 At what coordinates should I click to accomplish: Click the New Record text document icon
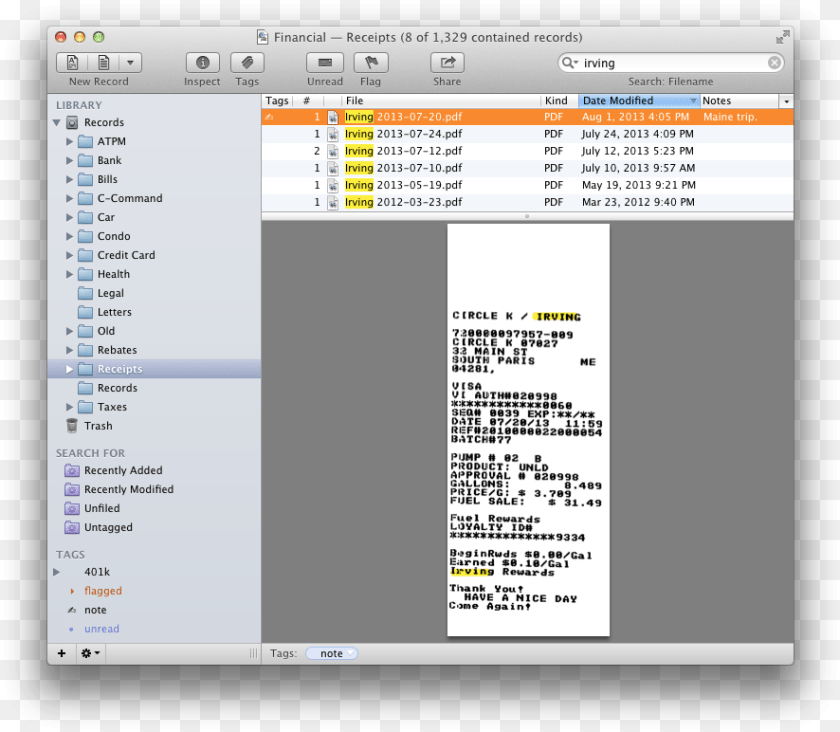pos(103,63)
